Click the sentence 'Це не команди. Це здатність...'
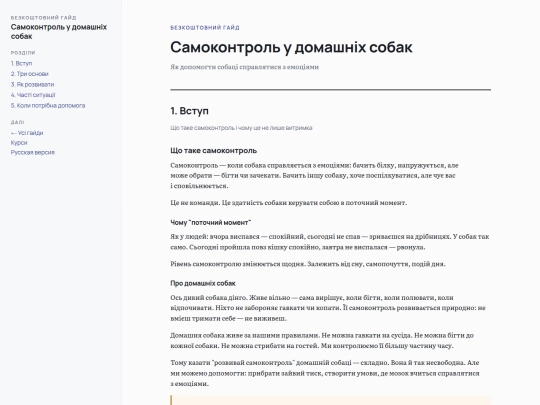This screenshot has width=540, height=405. coord(289,202)
